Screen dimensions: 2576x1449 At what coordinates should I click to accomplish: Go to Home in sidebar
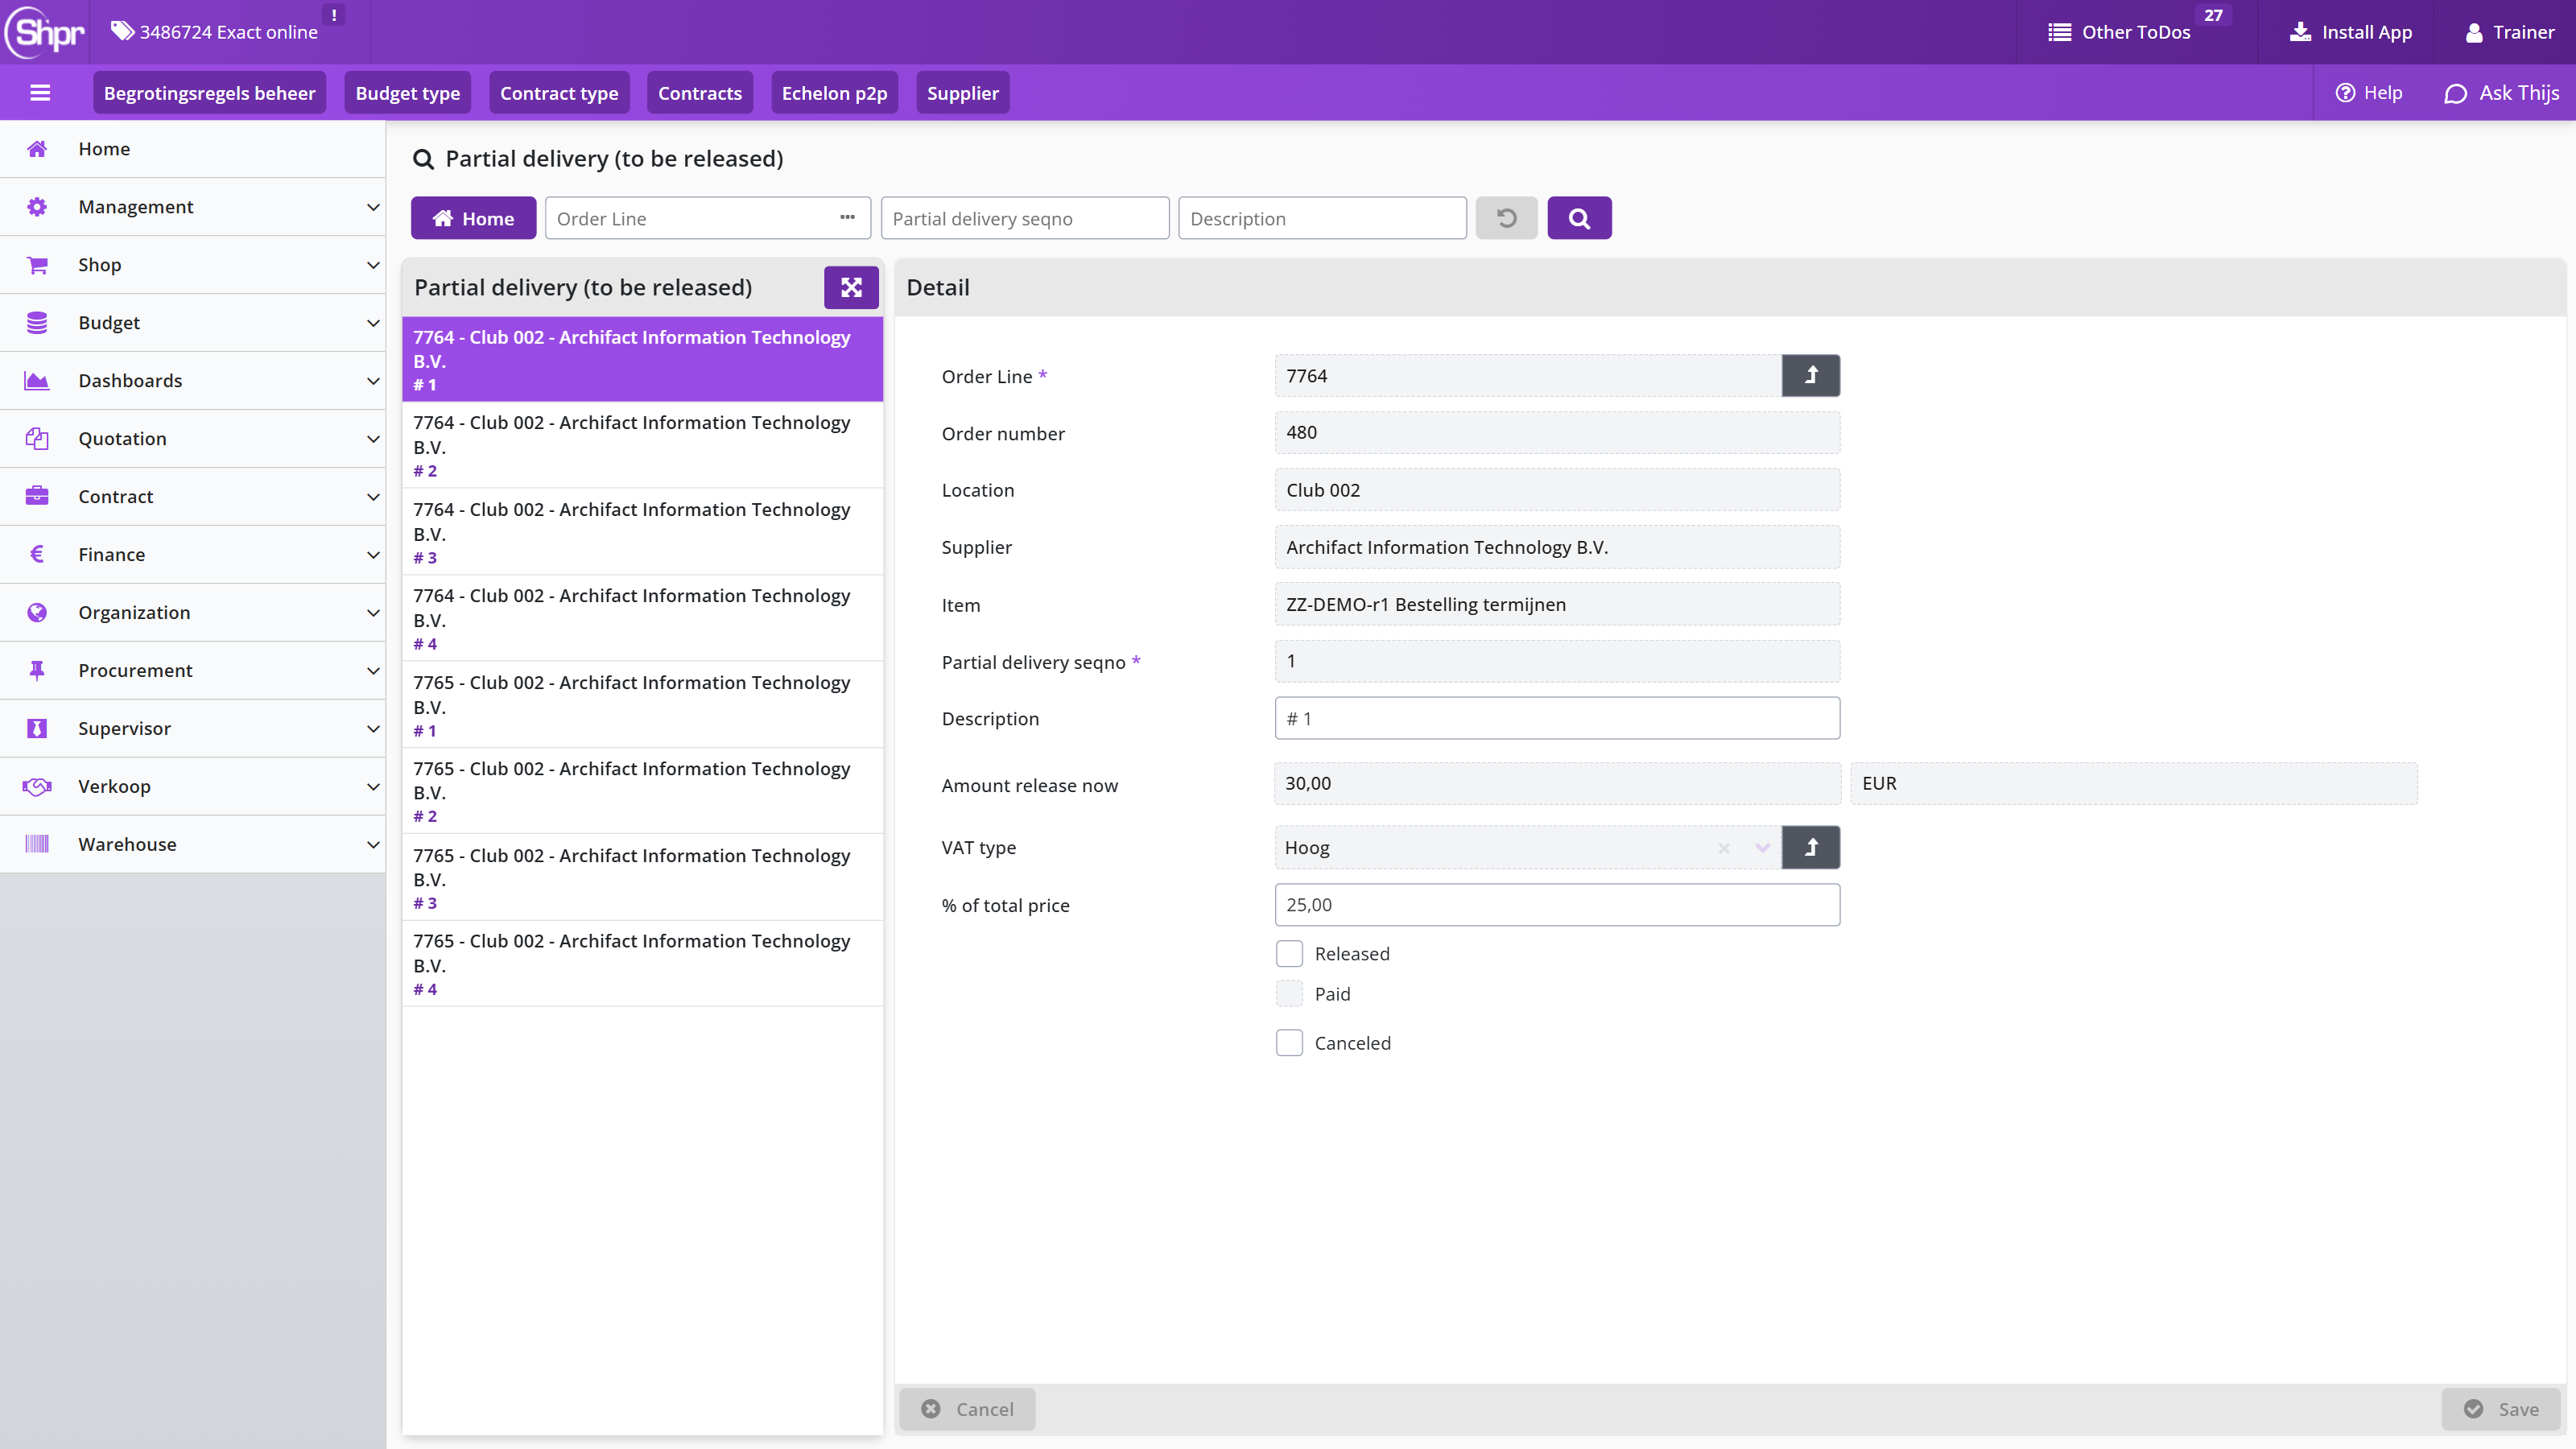[193, 149]
